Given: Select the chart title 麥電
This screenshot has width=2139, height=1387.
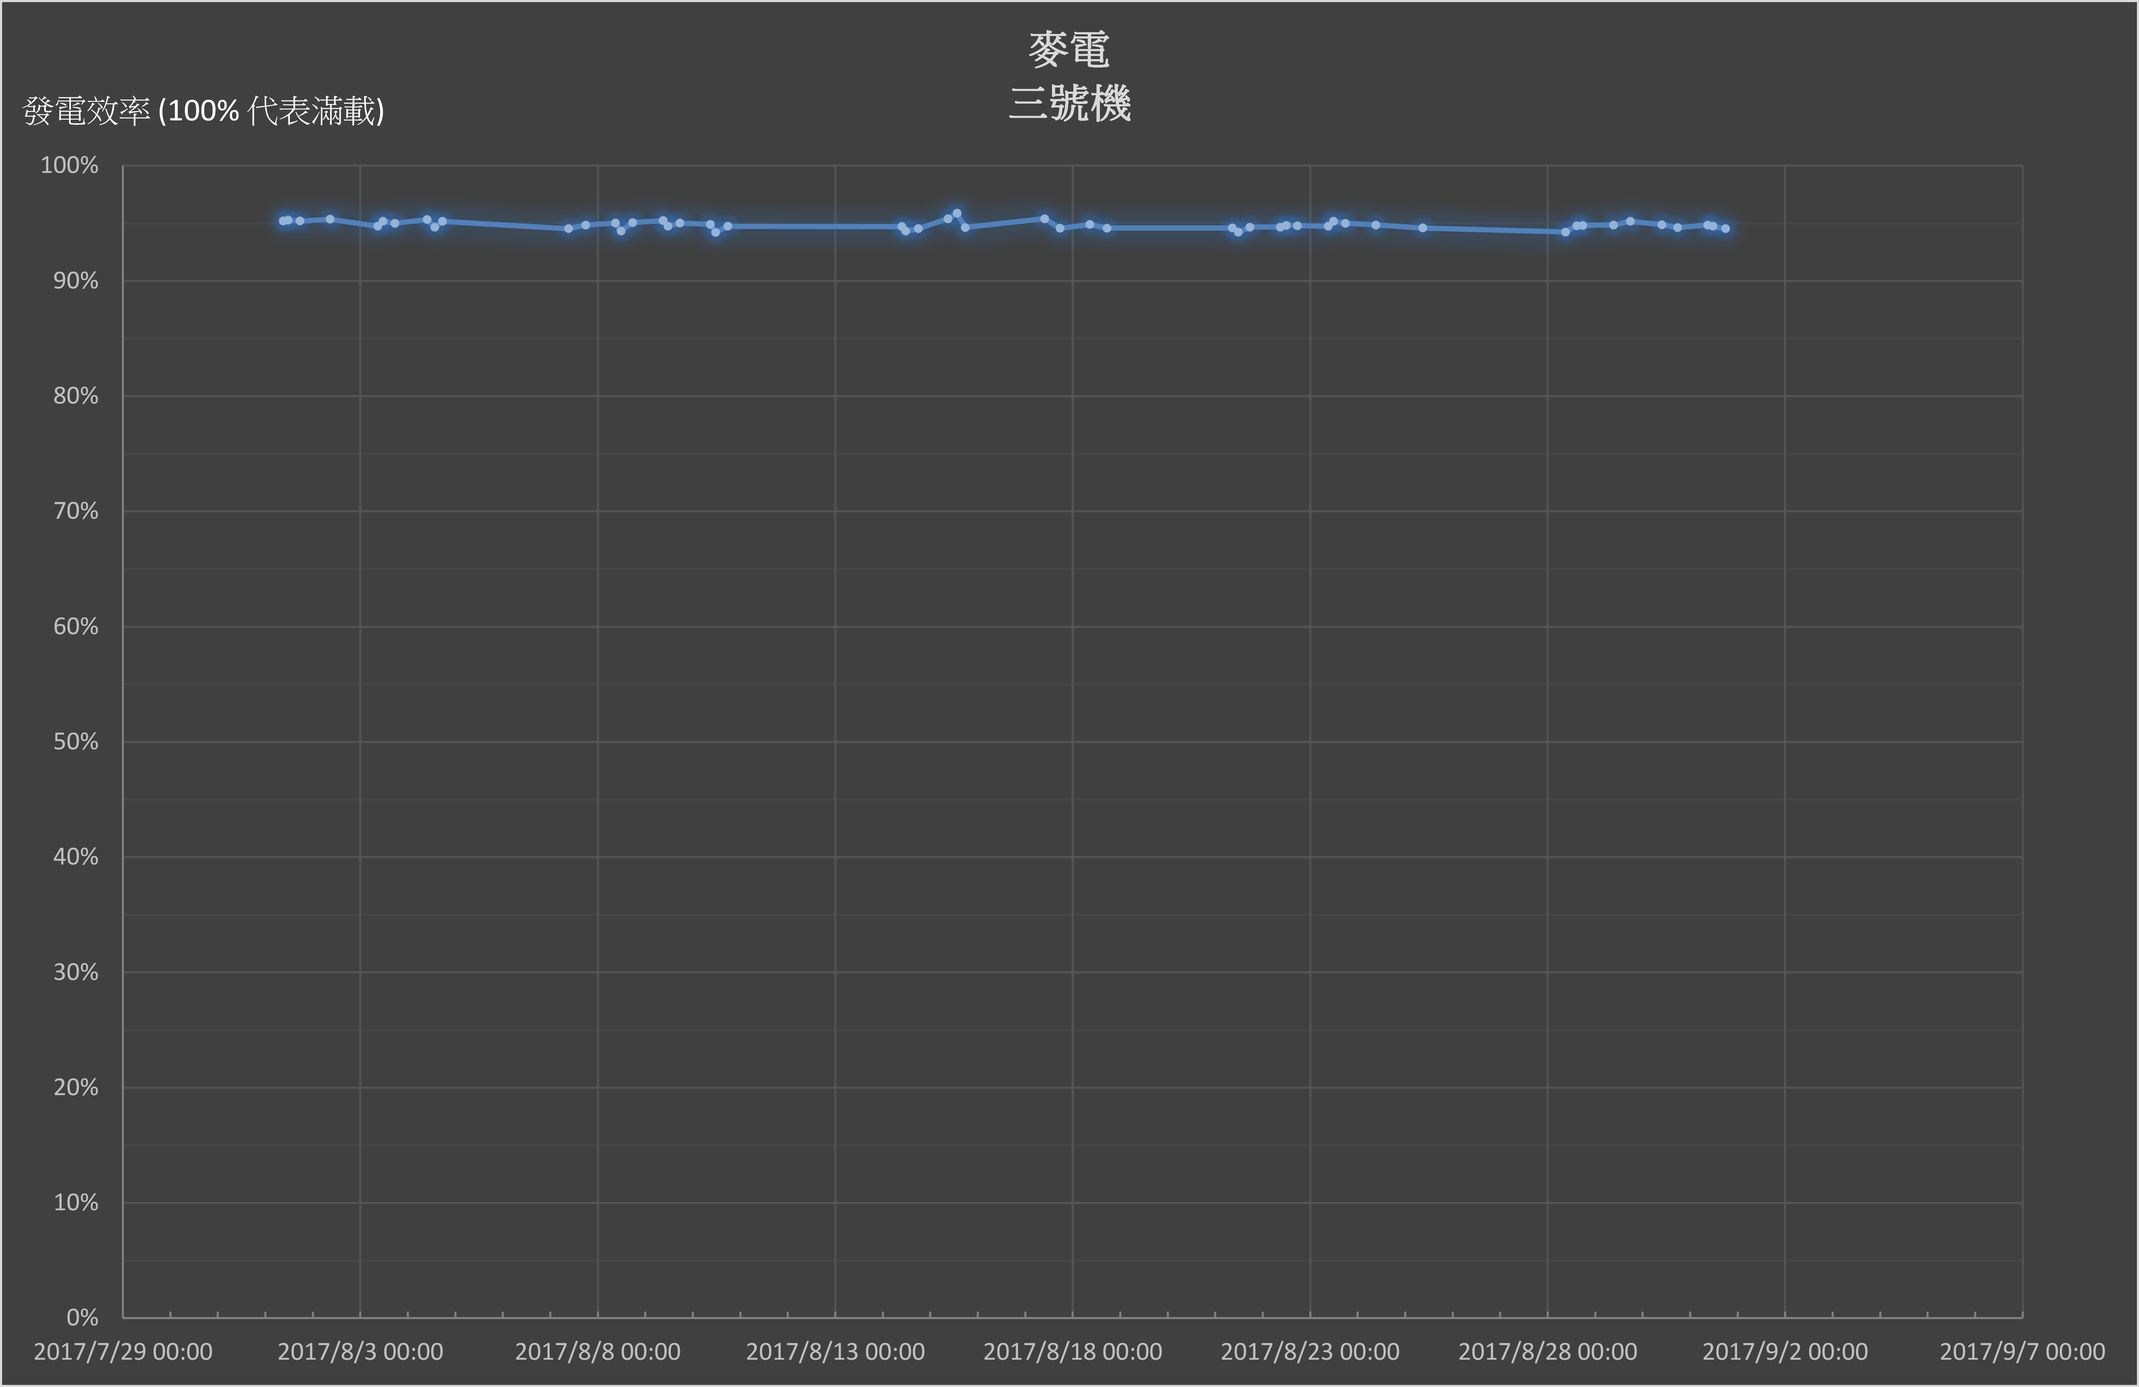Looking at the screenshot, I should 1069,50.
